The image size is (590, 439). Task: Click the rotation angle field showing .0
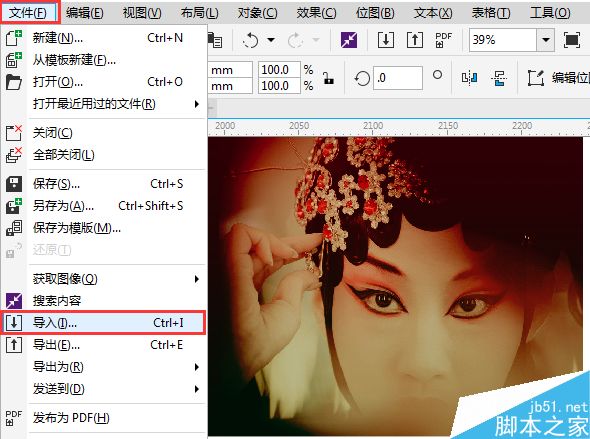point(398,78)
